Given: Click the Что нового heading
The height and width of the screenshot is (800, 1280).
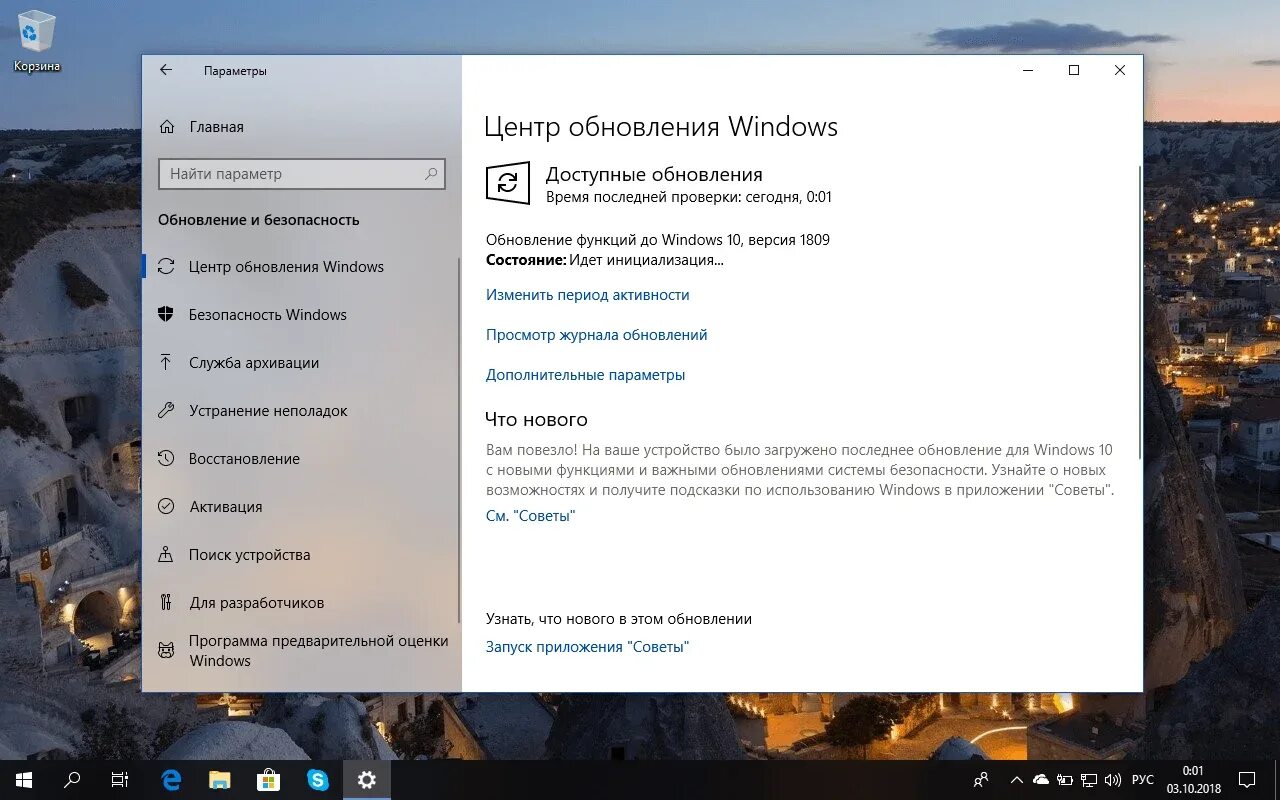Looking at the screenshot, I should click(537, 419).
